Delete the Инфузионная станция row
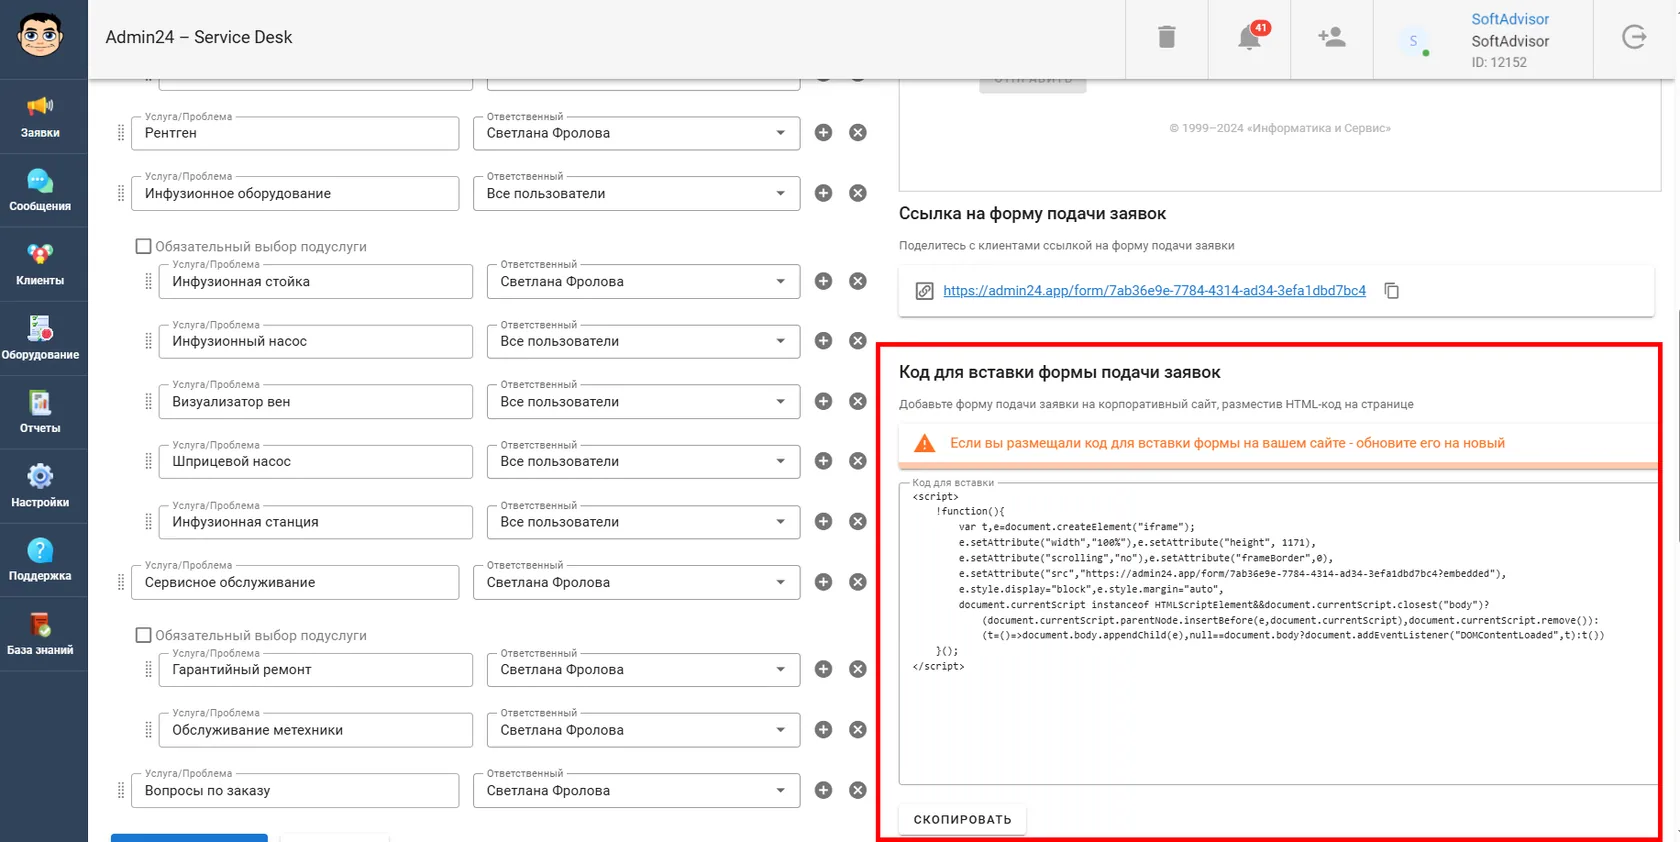Image resolution: width=1680 pixels, height=842 pixels. [x=858, y=521]
